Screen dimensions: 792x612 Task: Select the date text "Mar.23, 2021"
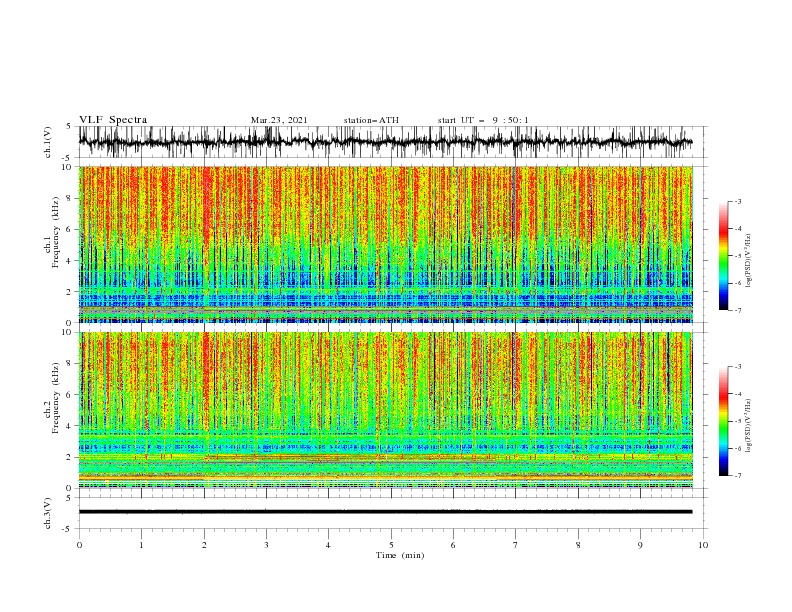coord(279,120)
